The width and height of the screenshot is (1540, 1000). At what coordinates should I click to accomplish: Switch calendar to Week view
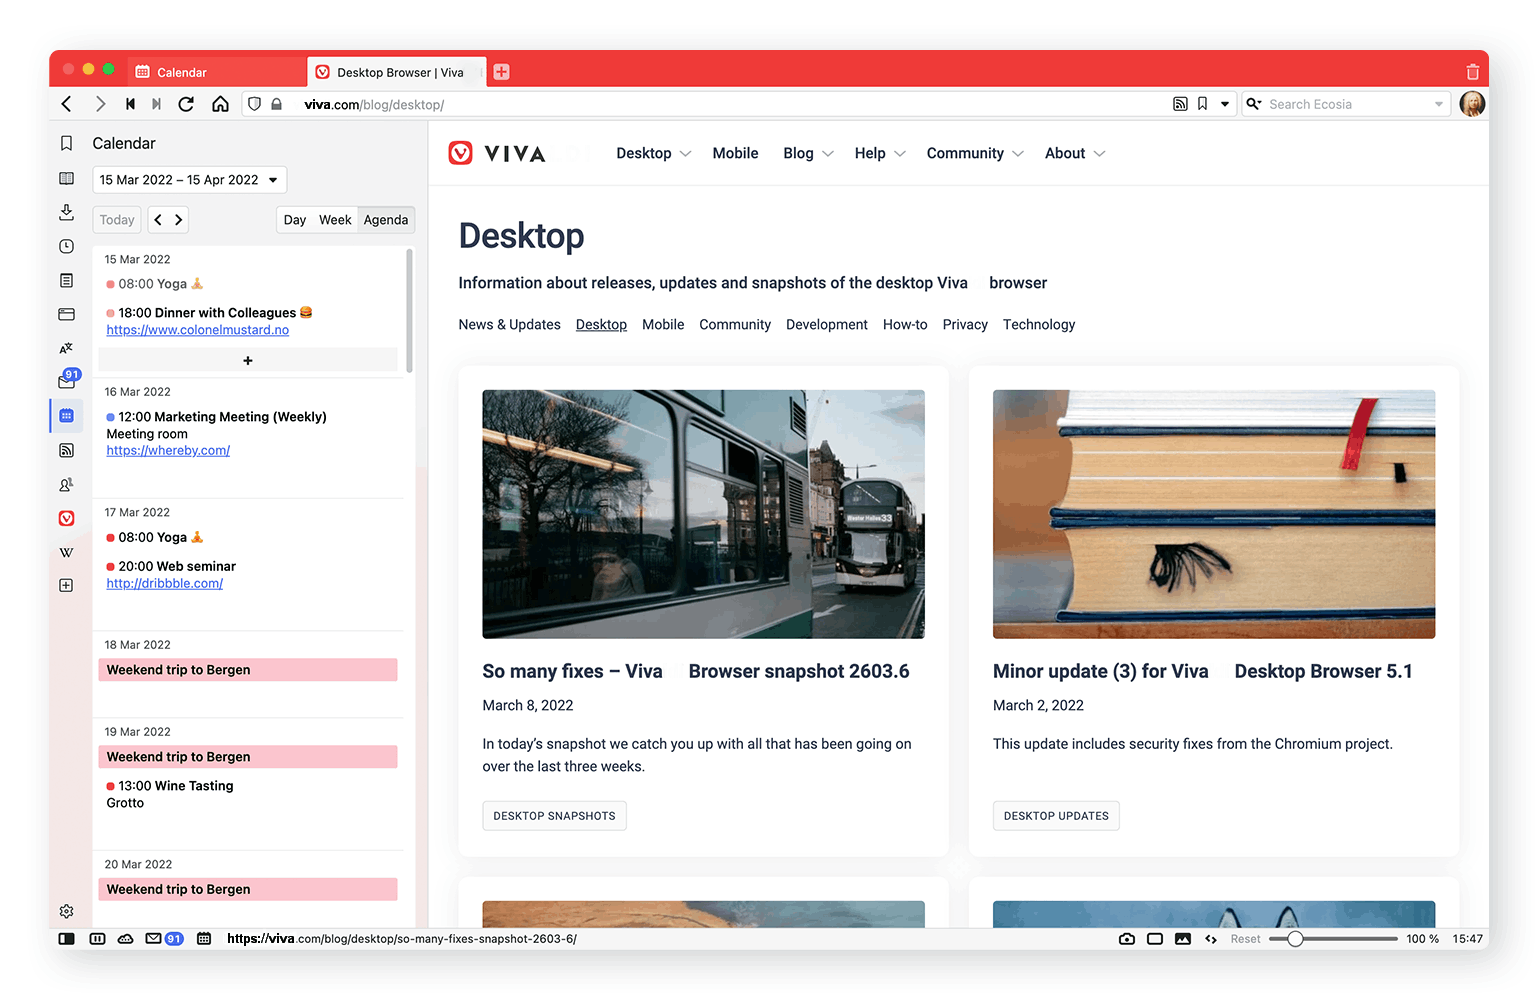335,220
